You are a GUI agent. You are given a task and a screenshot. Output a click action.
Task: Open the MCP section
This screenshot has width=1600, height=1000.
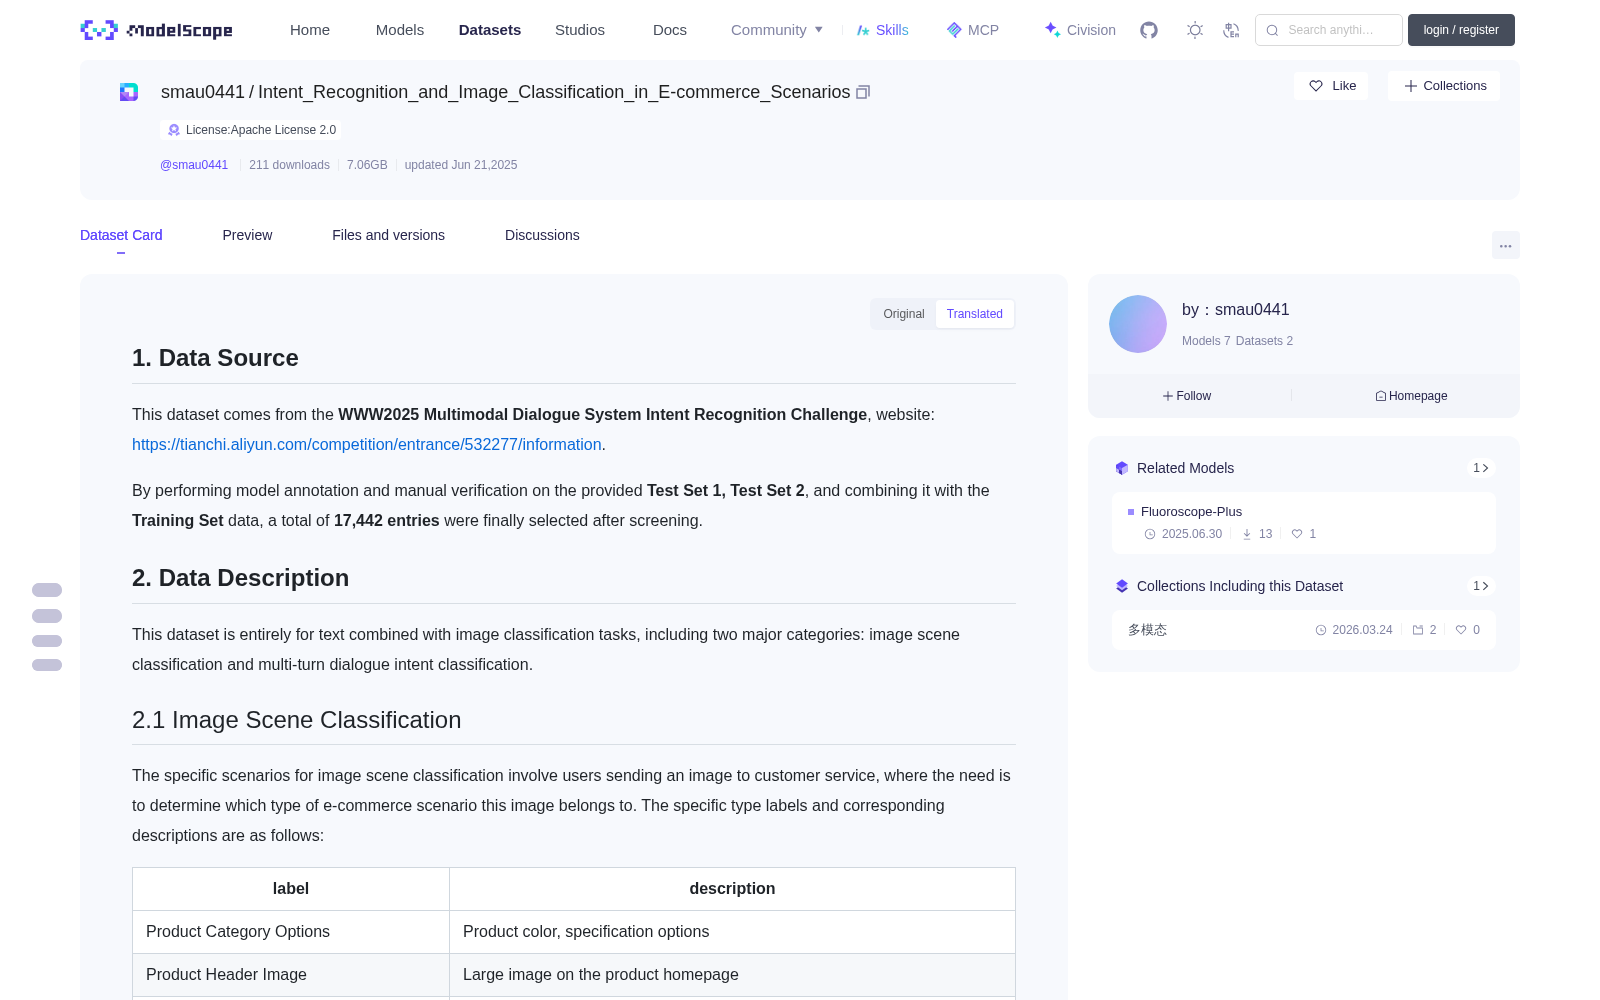pyautogui.click(x=973, y=30)
